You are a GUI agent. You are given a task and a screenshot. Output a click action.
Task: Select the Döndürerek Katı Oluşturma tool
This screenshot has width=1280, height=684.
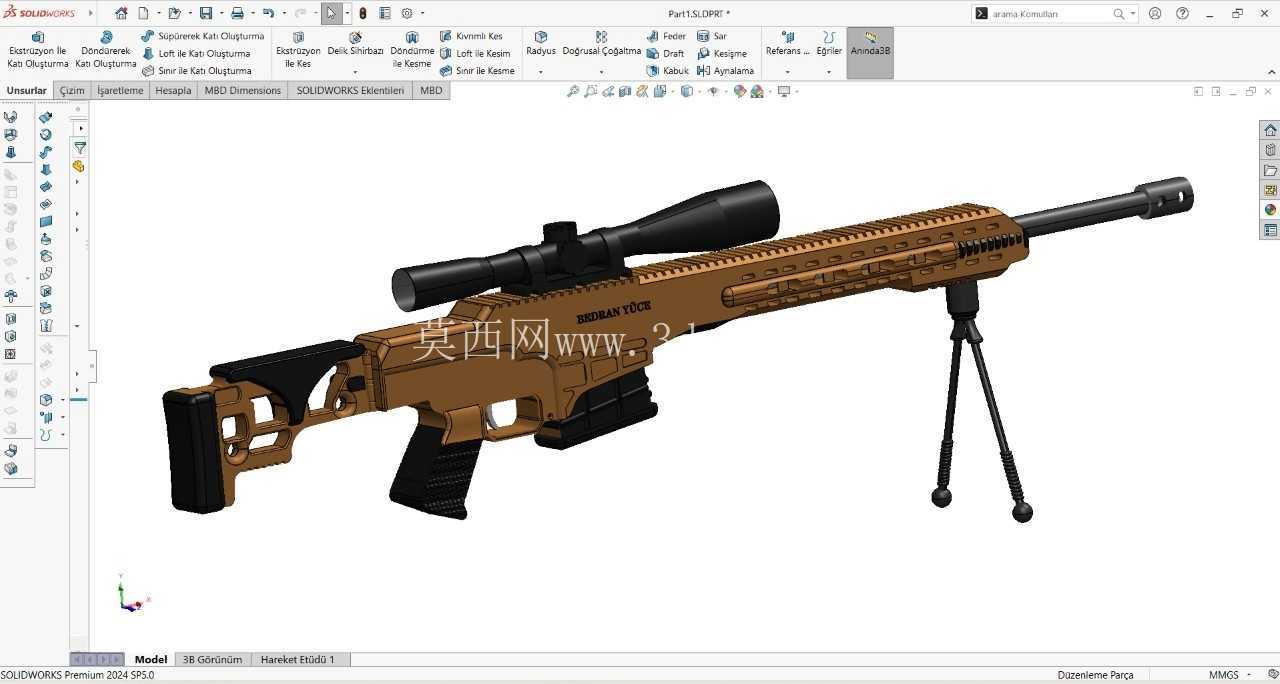click(106, 50)
